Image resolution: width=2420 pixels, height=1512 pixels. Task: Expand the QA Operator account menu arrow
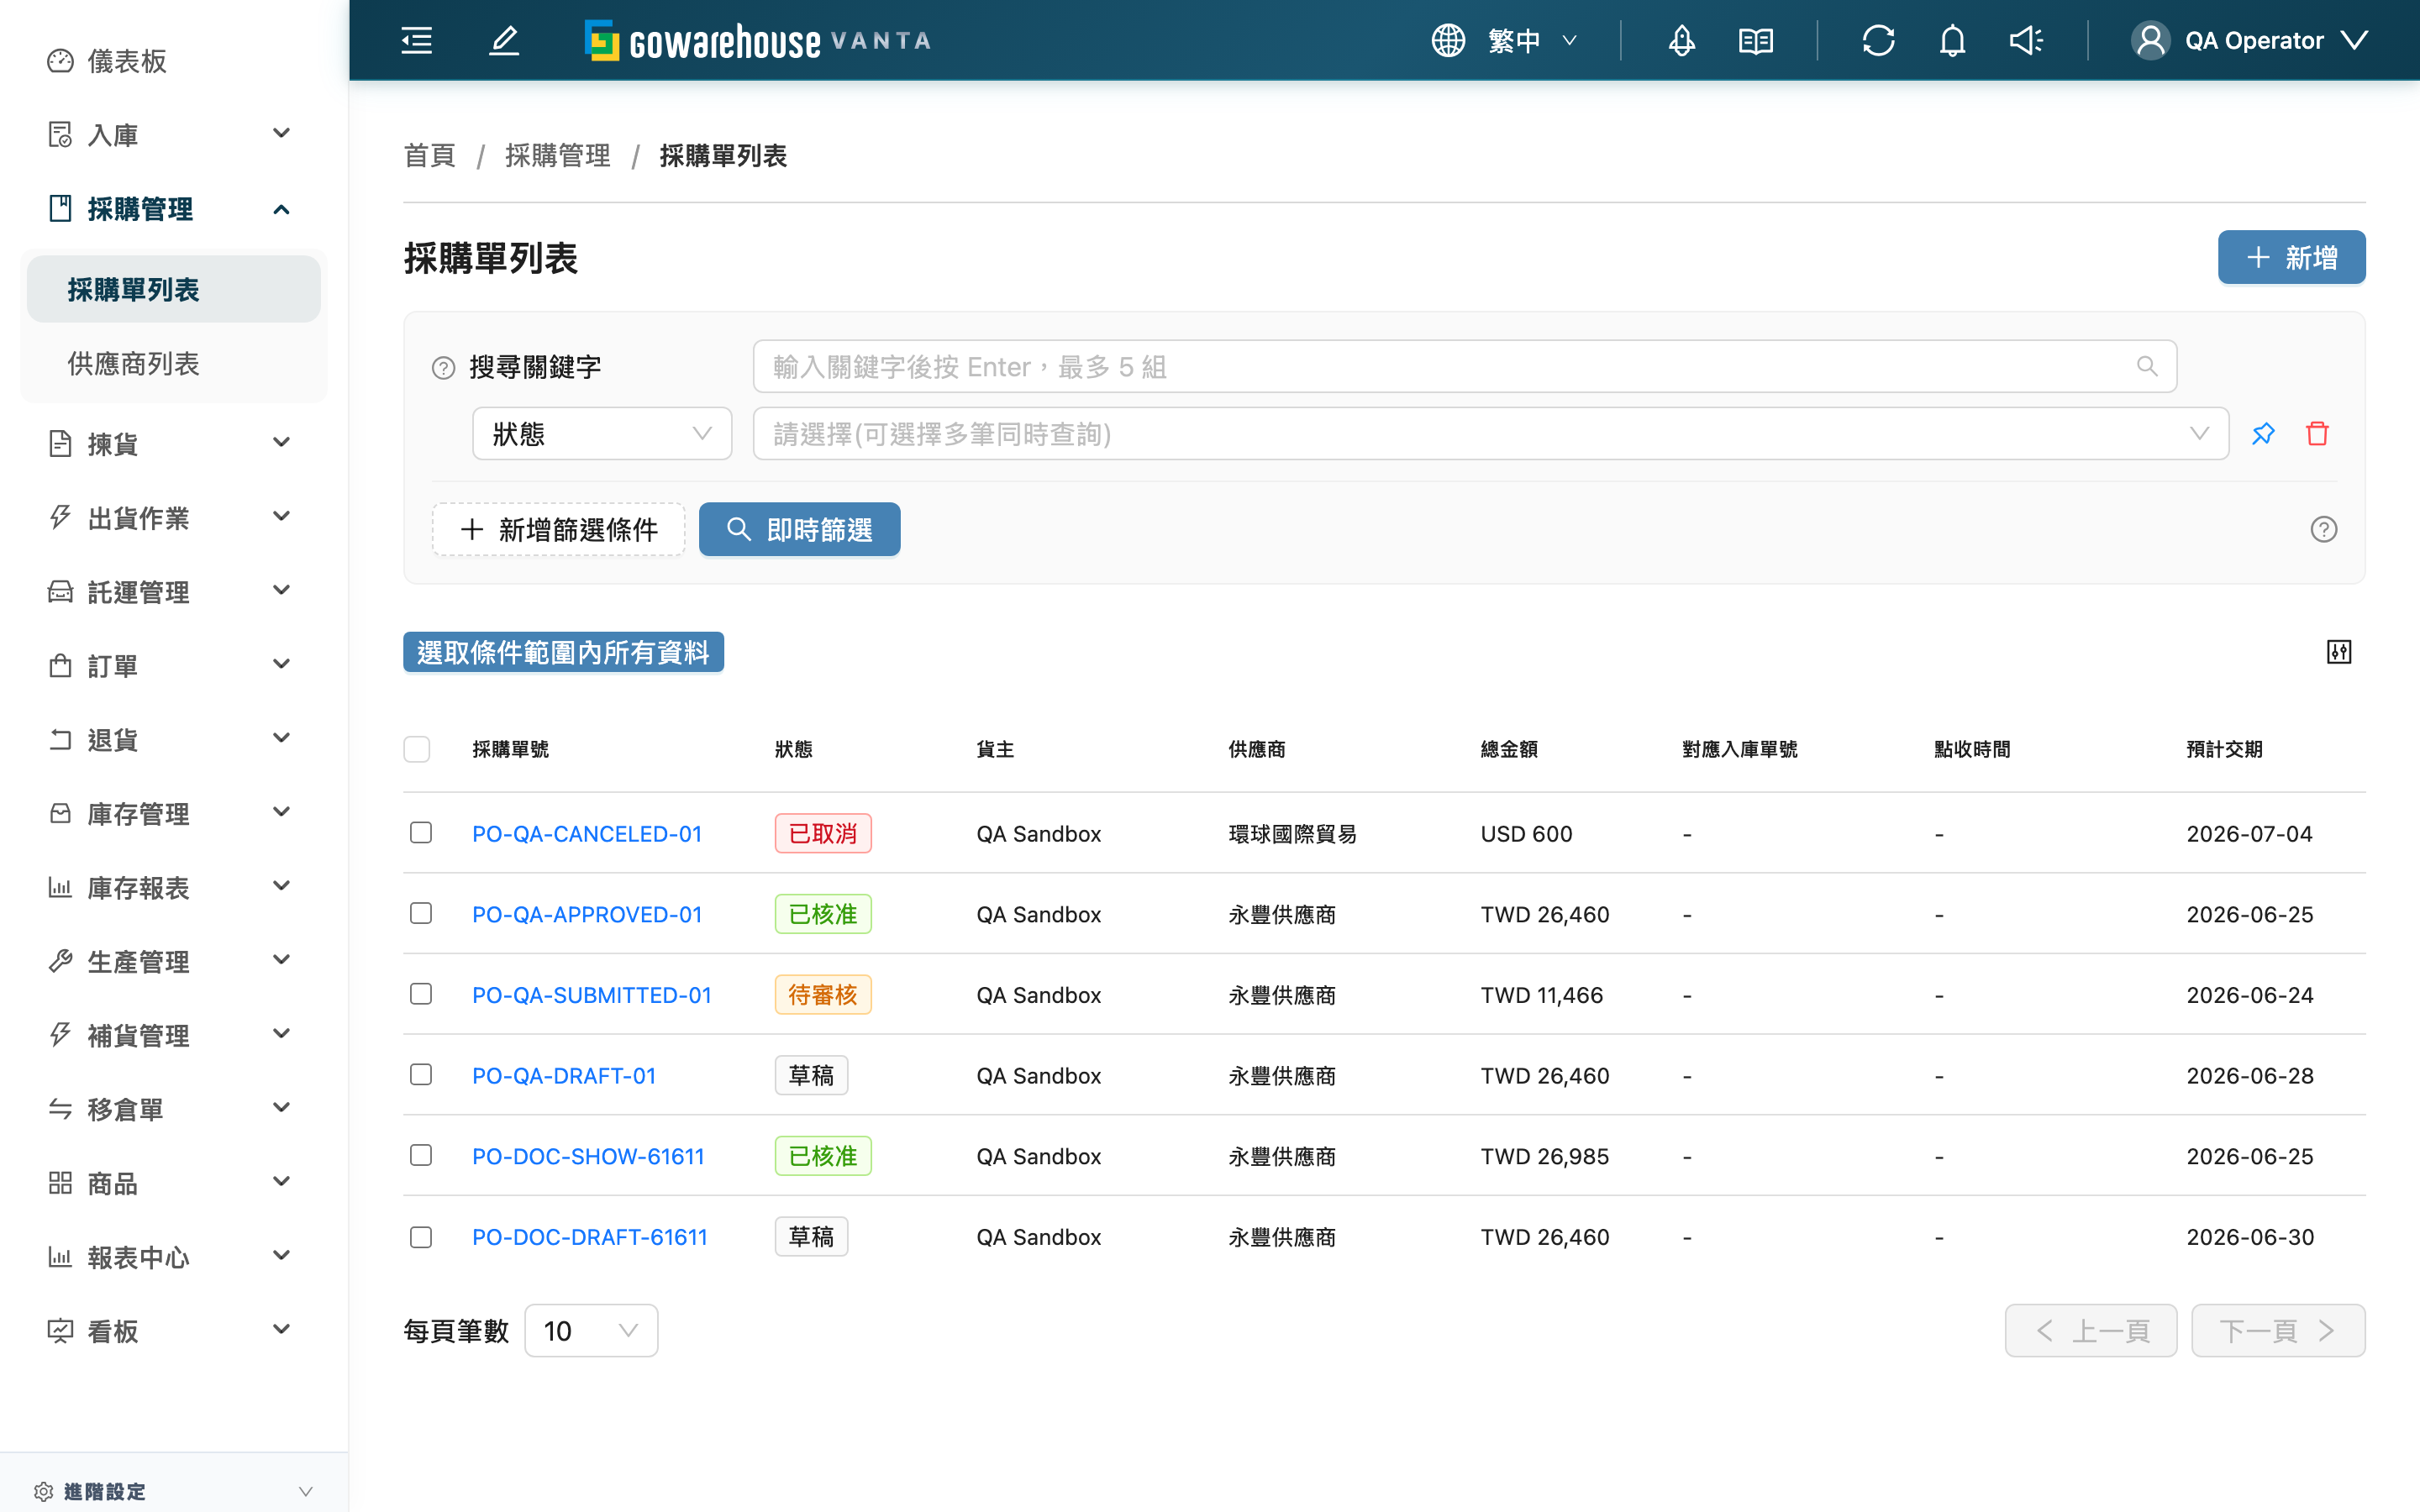pos(2355,40)
